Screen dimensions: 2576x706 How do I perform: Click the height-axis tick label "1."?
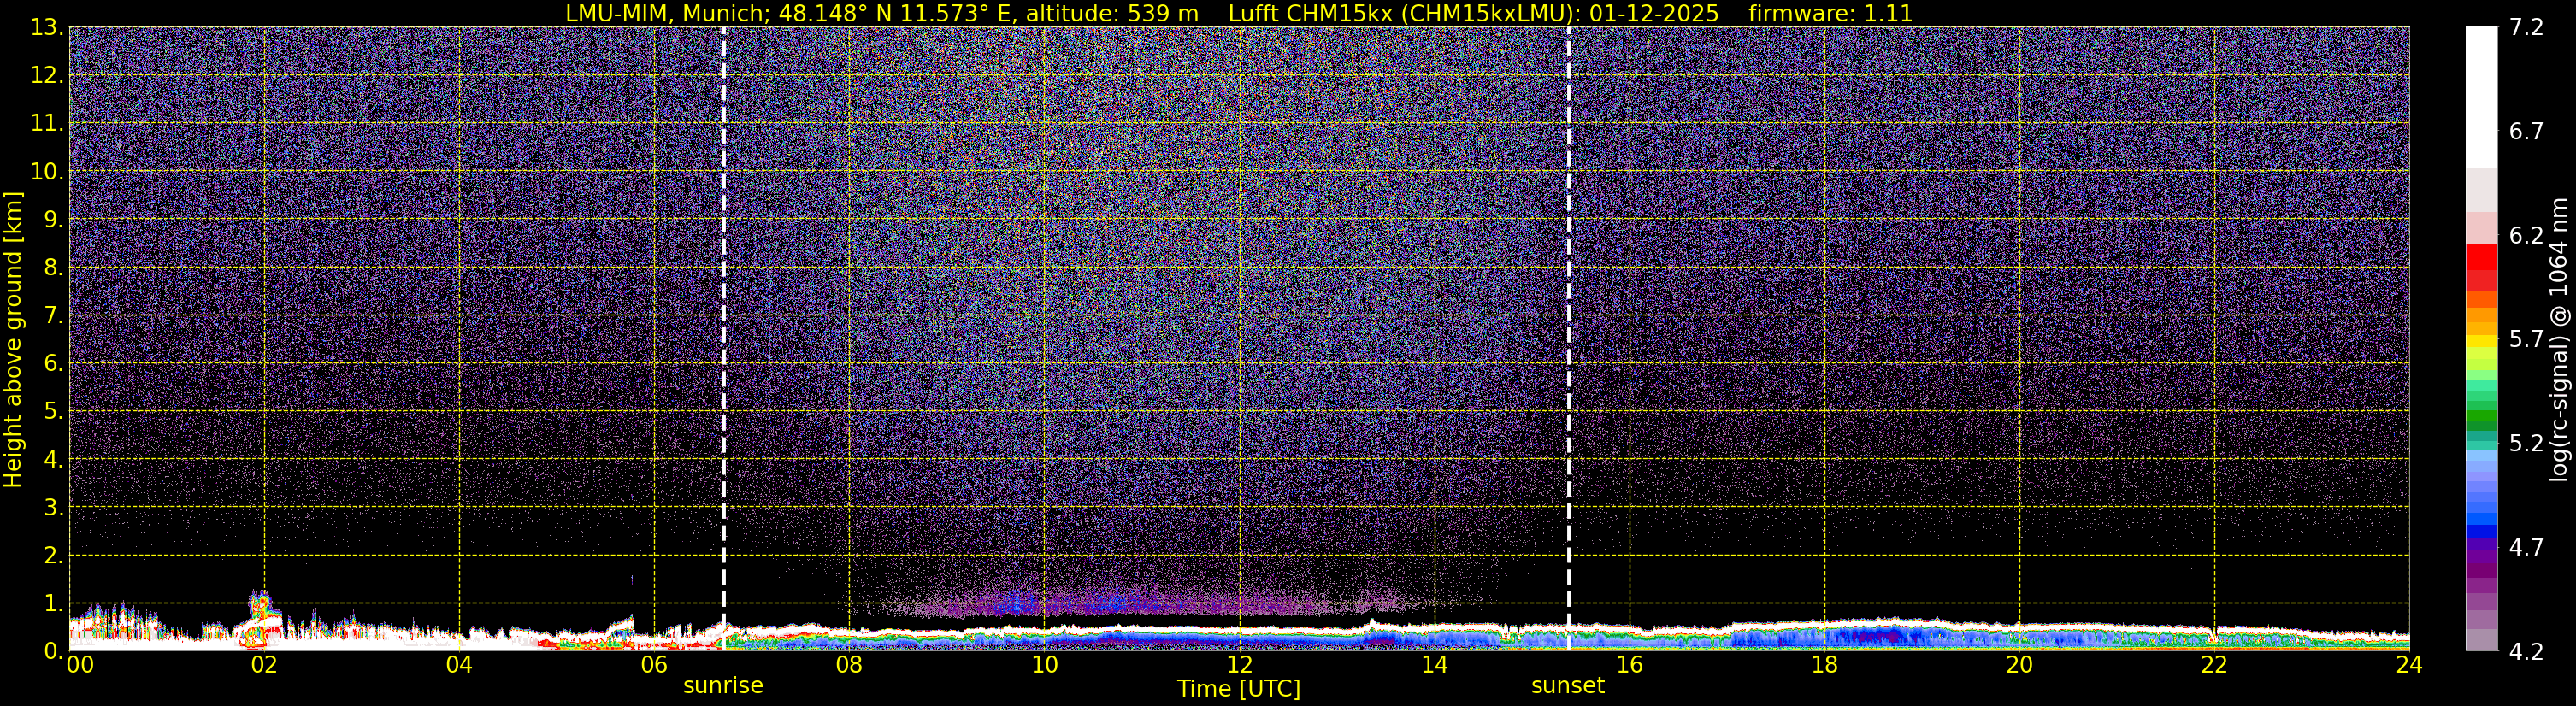point(54,603)
